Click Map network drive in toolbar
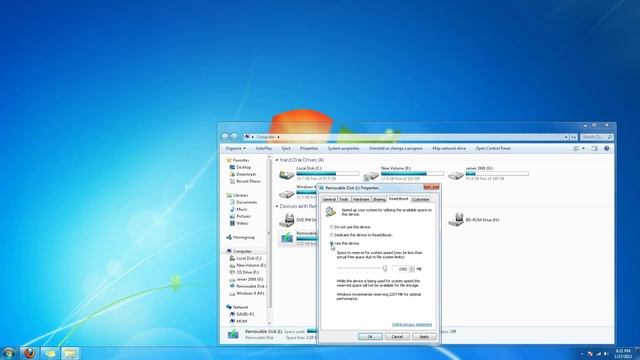 (449, 149)
